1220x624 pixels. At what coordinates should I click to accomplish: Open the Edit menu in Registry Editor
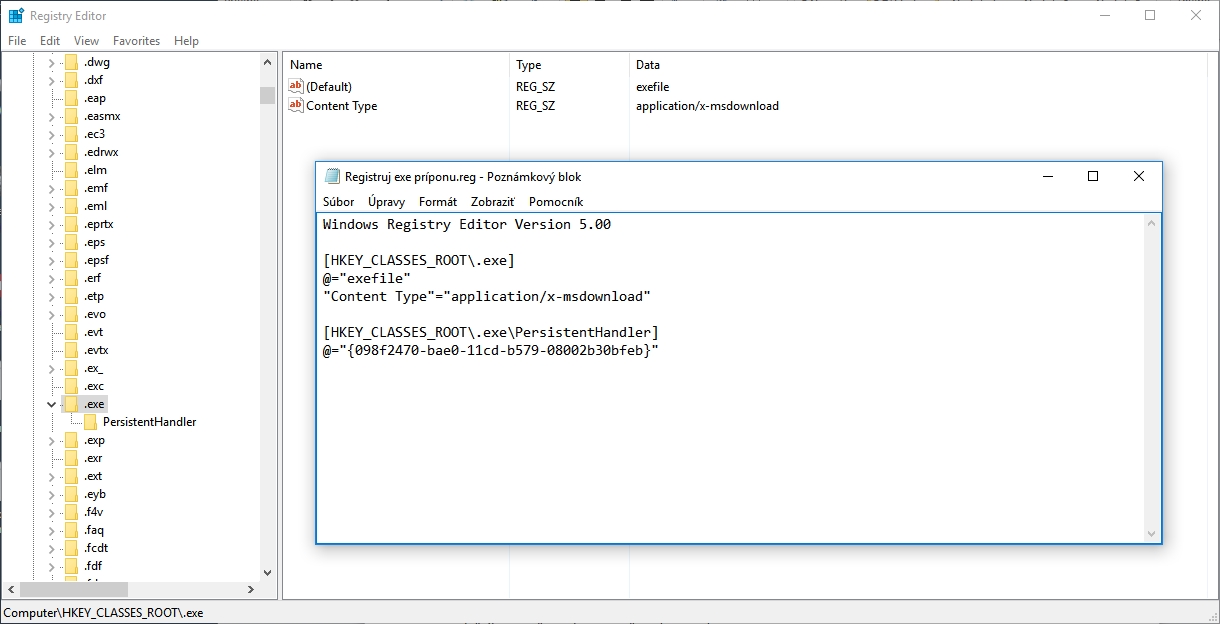pos(50,41)
